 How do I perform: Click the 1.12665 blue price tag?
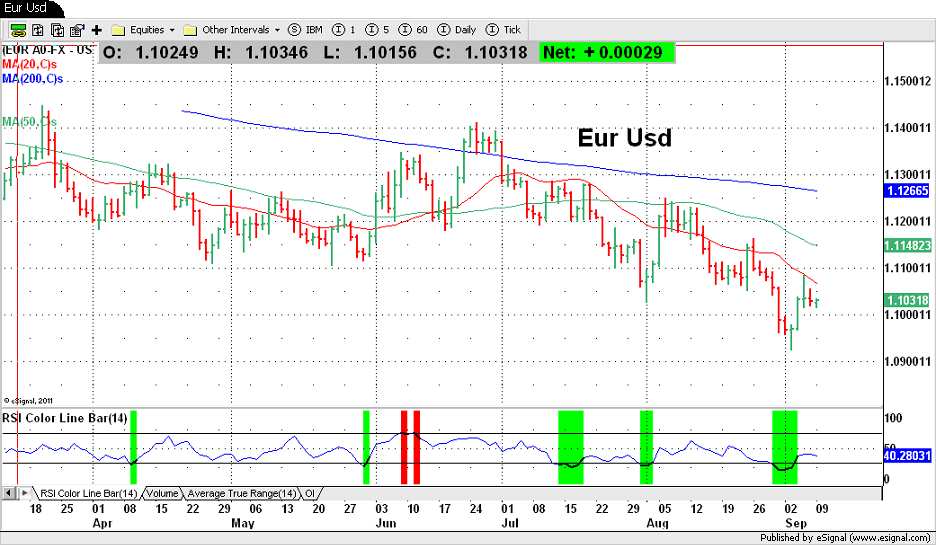coord(907,190)
